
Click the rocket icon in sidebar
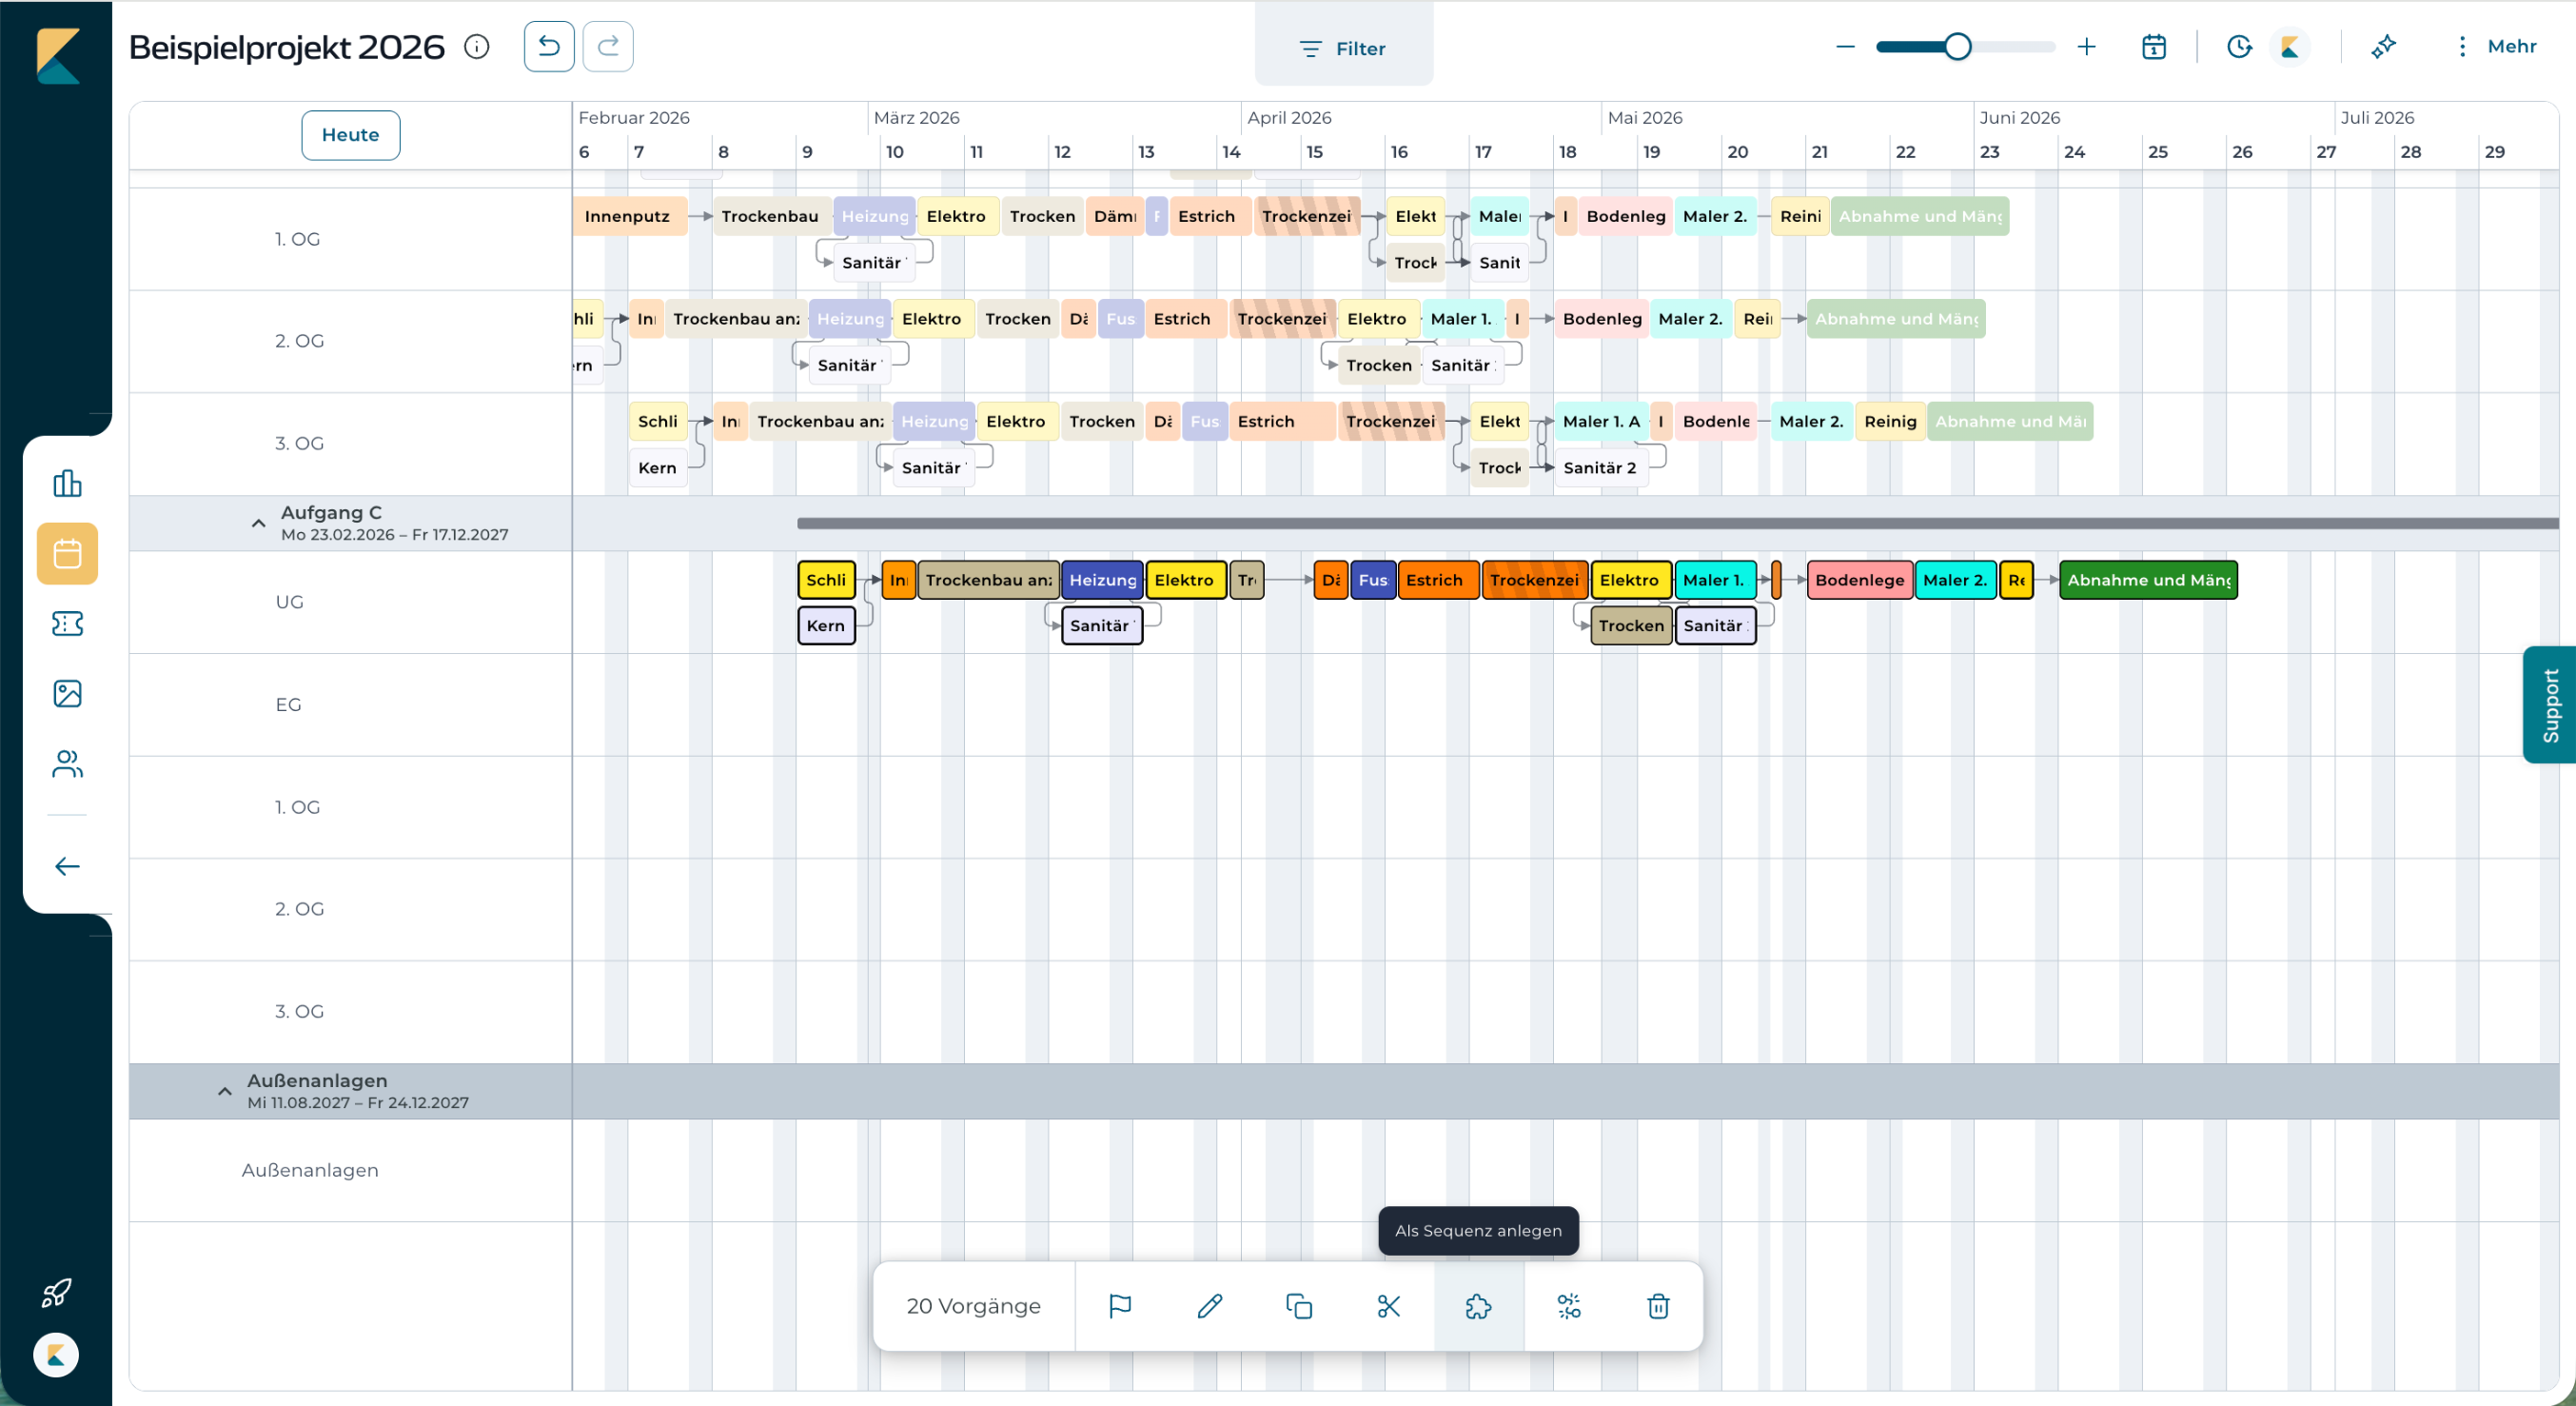[56, 1293]
